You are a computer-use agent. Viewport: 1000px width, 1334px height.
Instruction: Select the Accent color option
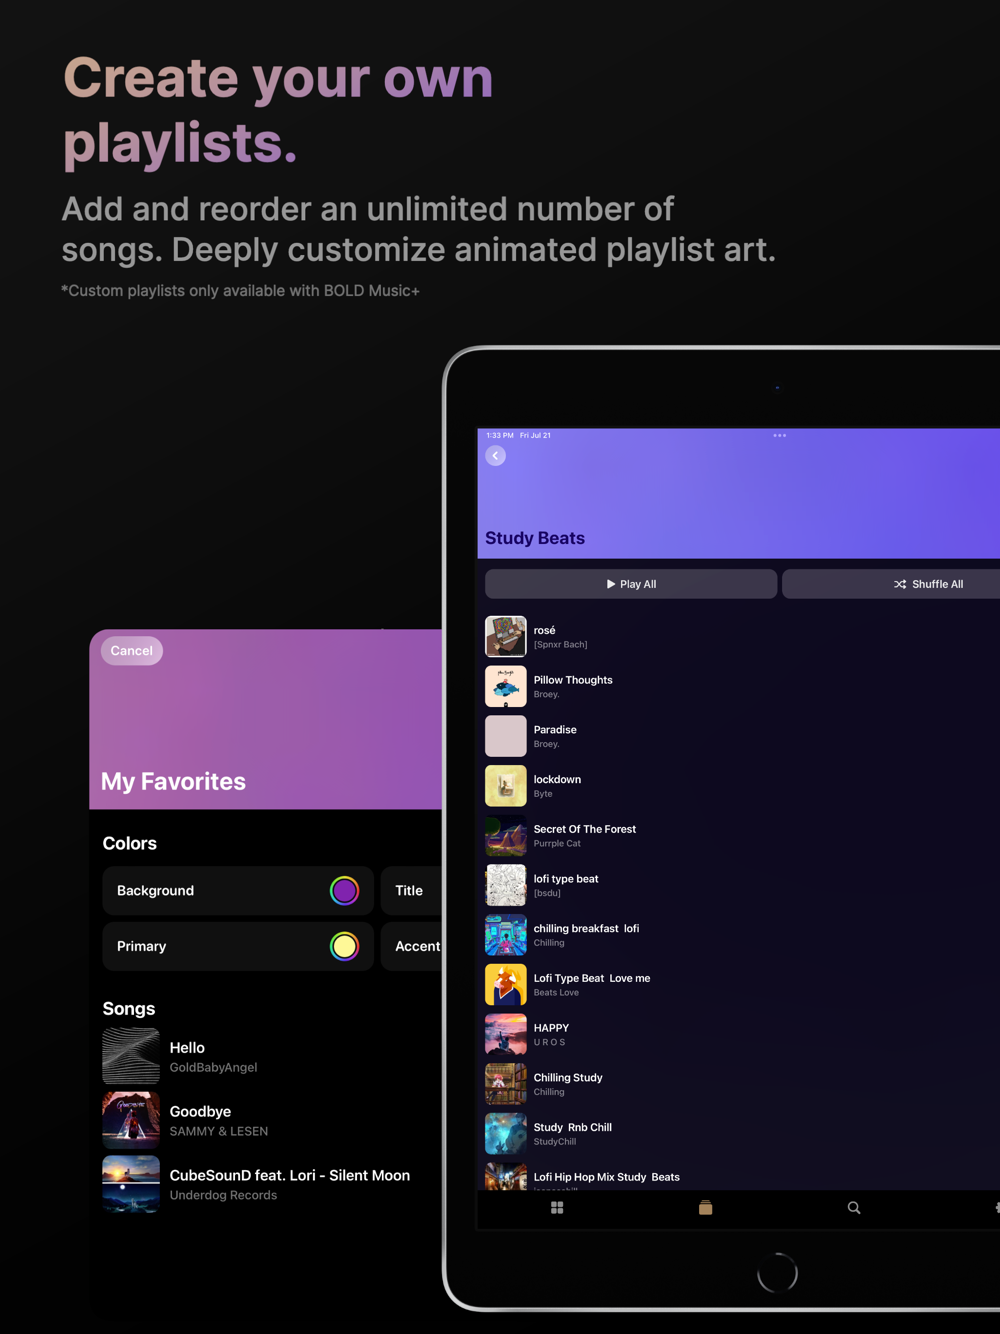[411, 946]
